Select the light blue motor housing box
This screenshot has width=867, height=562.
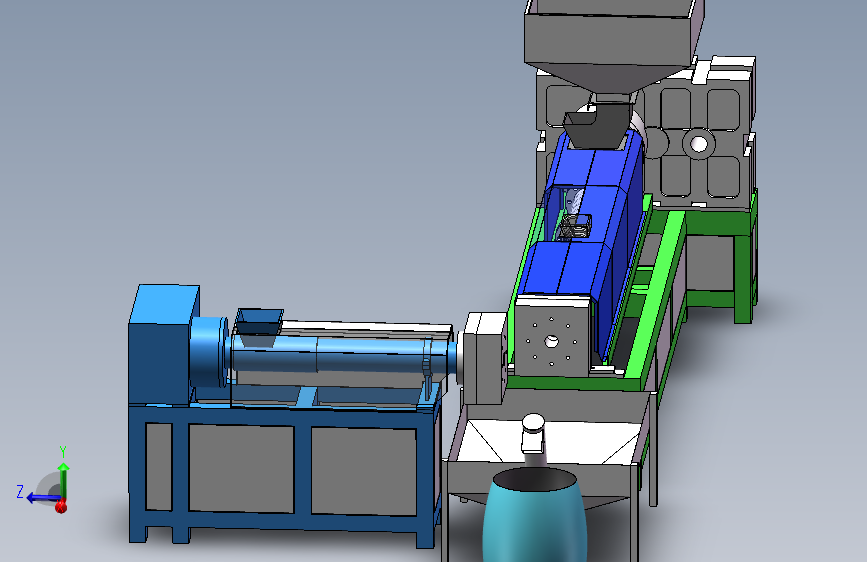click(x=162, y=346)
